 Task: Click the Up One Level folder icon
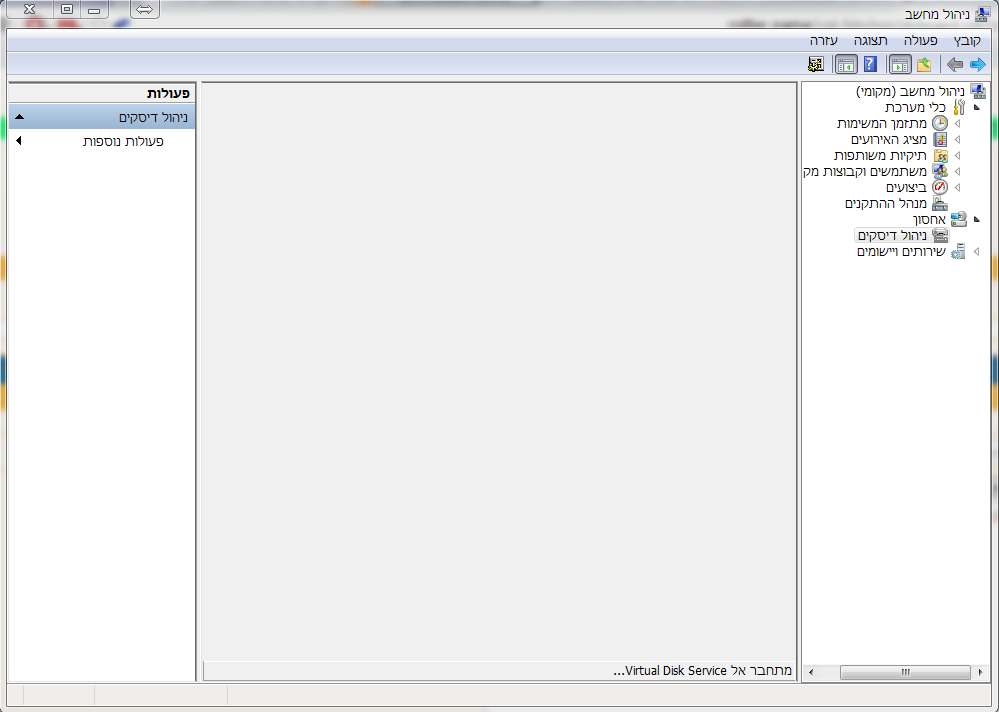pyautogui.click(x=924, y=65)
